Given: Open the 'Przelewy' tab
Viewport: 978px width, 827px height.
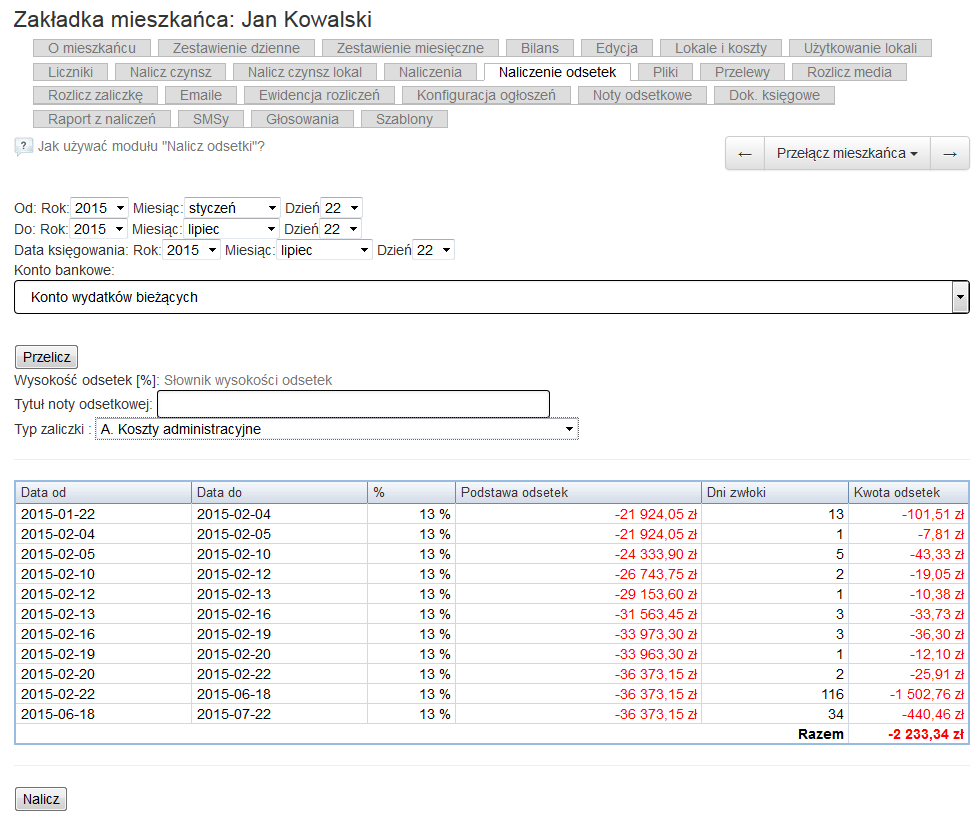Looking at the screenshot, I should [742, 72].
